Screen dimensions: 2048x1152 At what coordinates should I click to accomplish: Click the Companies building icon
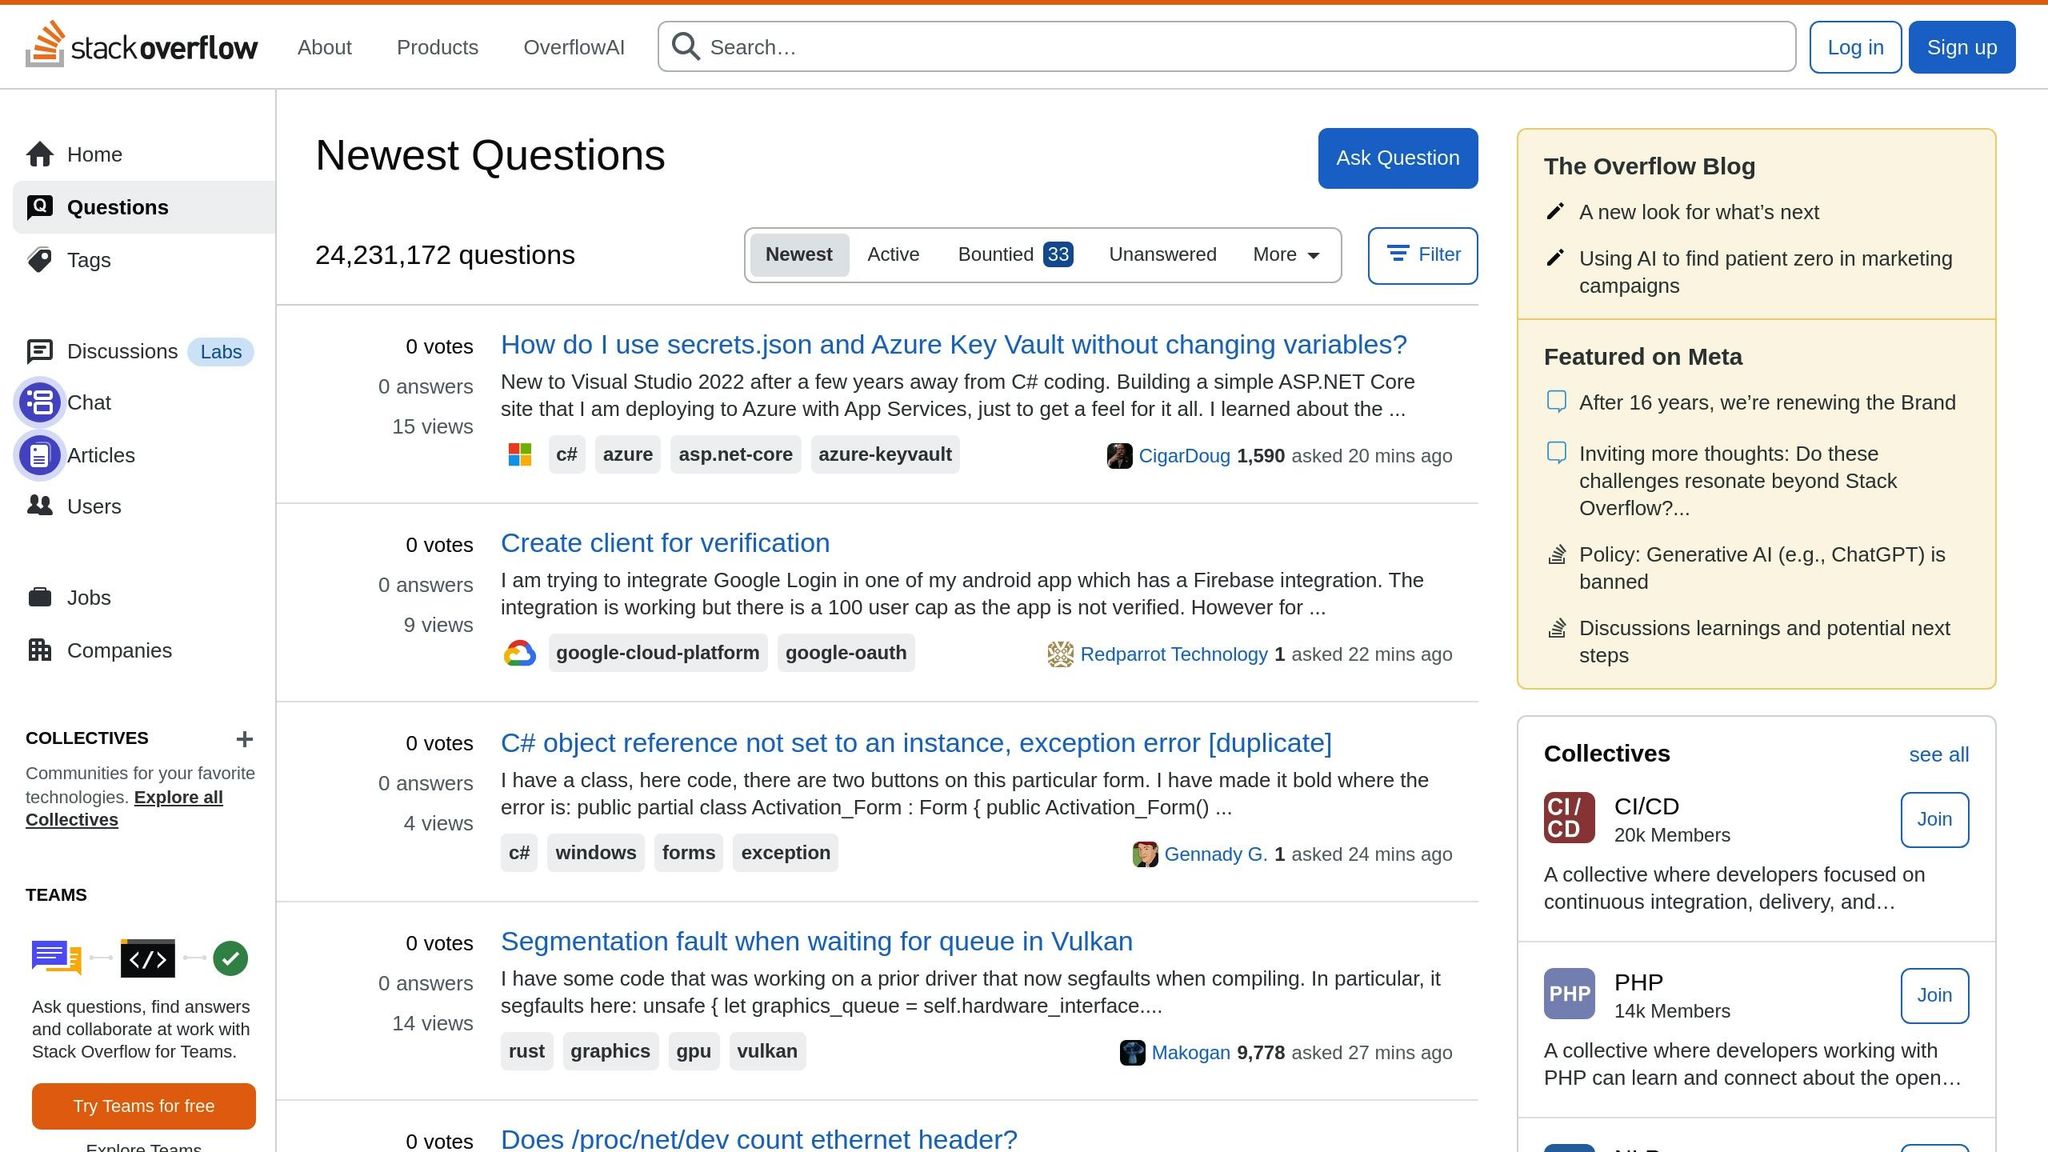coord(40,650)
